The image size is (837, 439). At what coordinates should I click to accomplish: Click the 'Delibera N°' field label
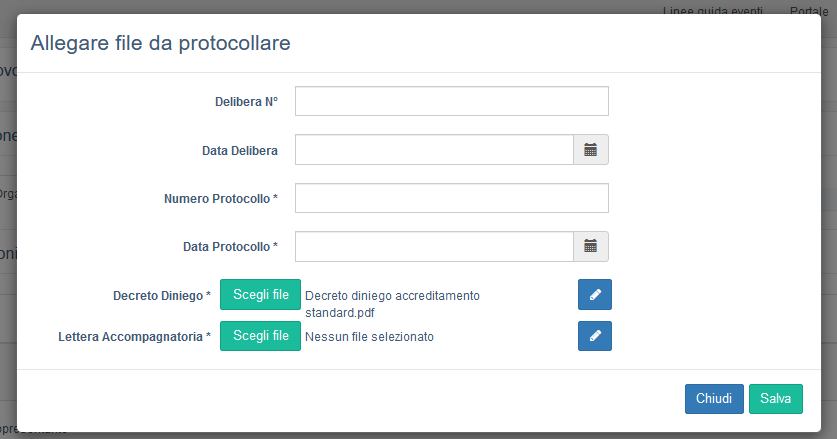(x=246, y=102)
